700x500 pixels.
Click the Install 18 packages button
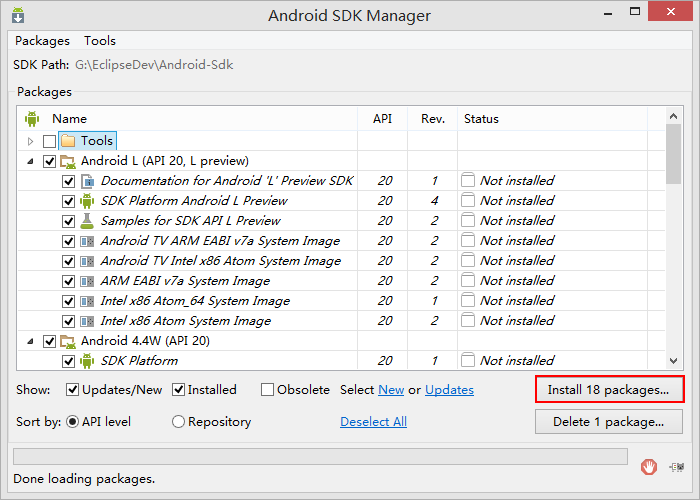[x=609, y=389]
